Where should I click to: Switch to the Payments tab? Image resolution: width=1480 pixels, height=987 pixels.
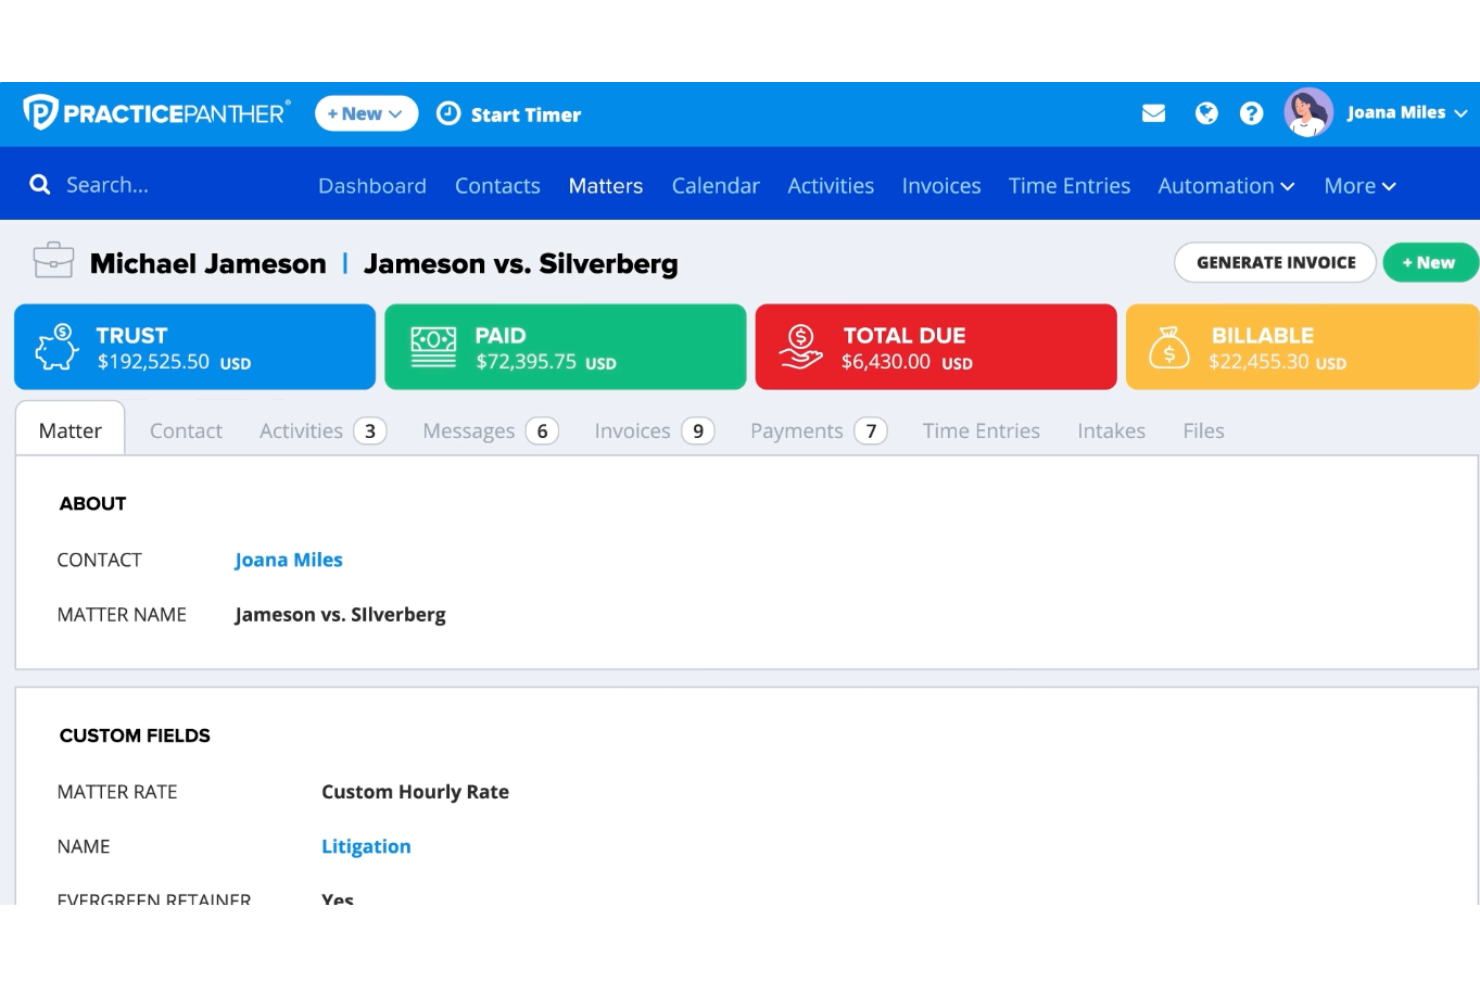click(x=797, y=430)
